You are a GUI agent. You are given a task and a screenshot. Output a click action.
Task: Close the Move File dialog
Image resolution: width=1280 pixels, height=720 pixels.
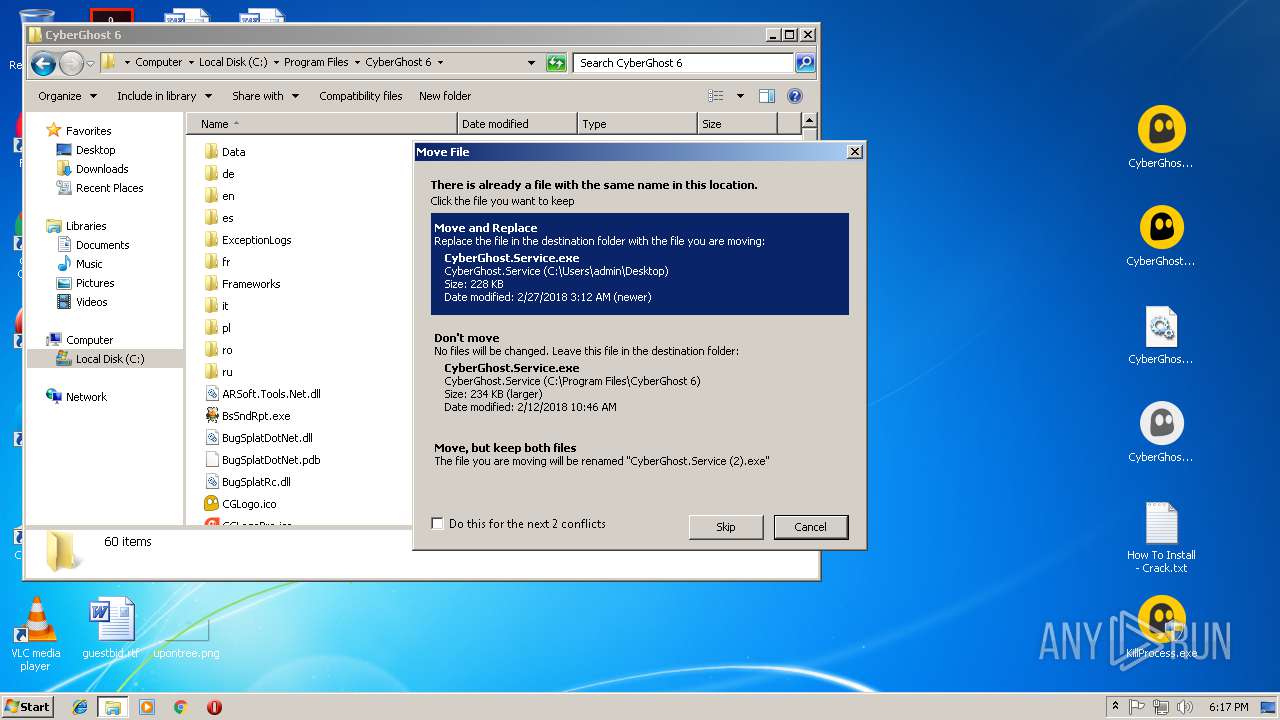click(x=854, y=152)
